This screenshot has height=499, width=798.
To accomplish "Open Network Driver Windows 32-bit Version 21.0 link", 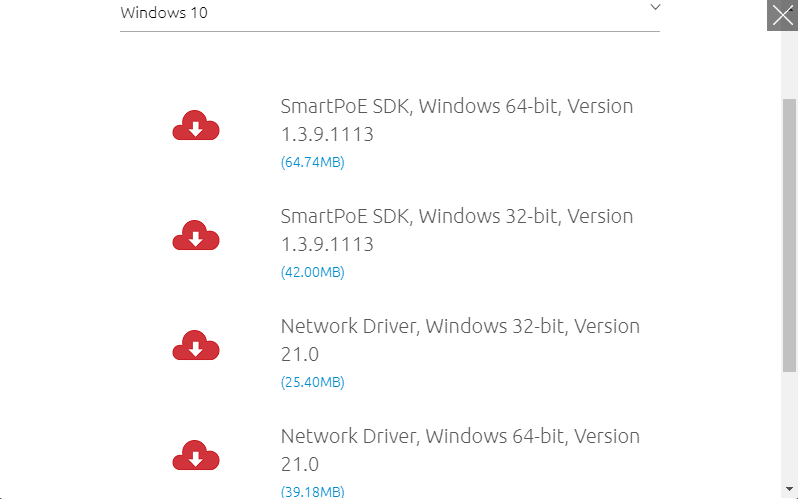I will pyautogui.click(x=460, y=340).
